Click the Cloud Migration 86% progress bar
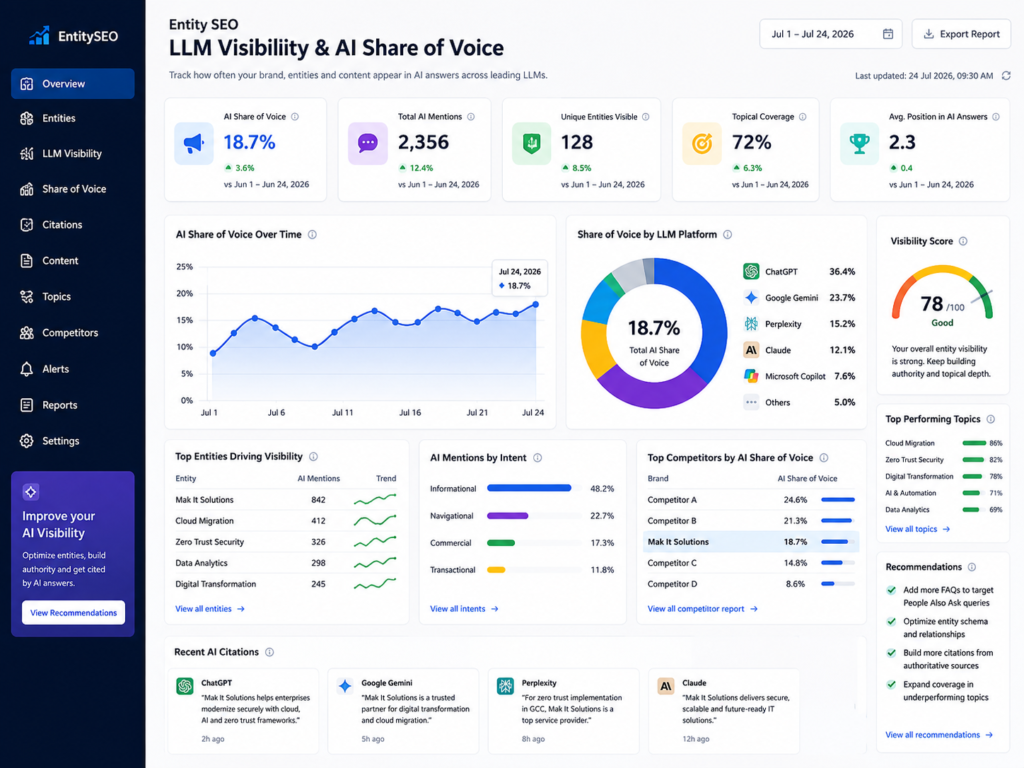Viewport: 1024px width, 768px height. (x=974, y=443)
